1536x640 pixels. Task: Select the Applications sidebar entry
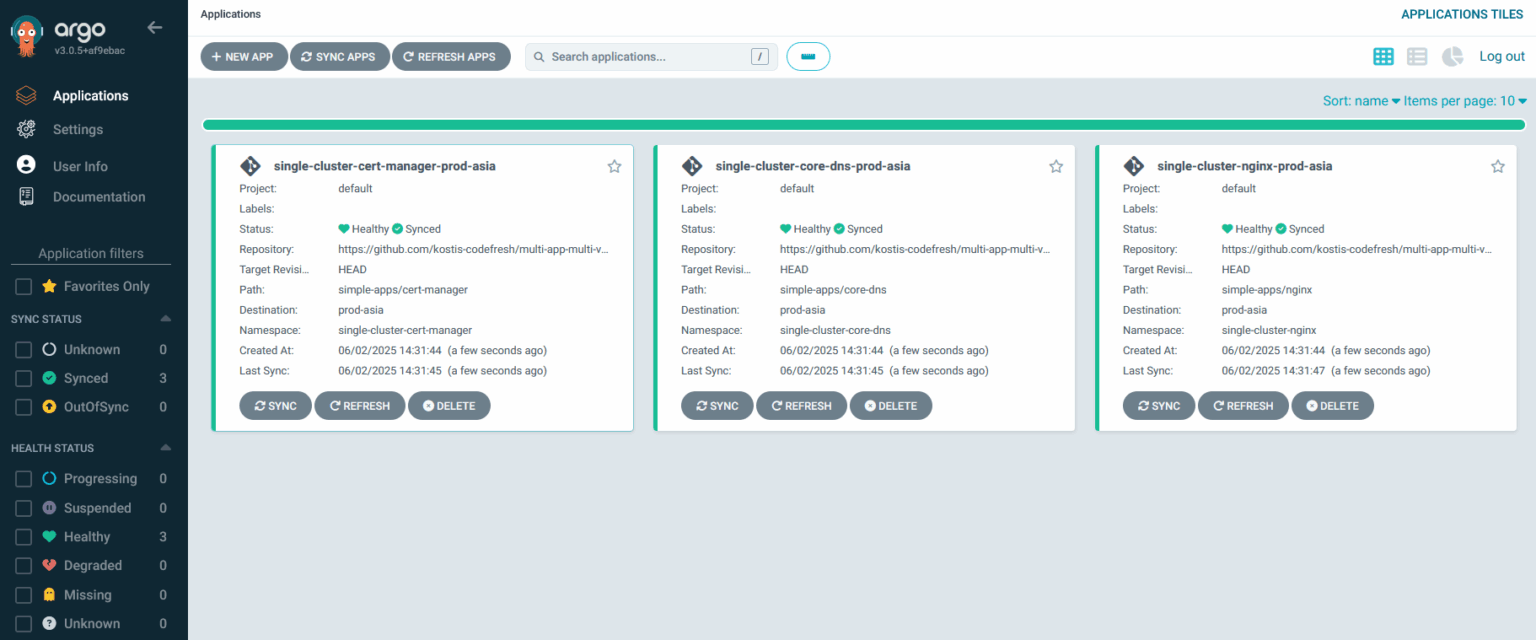click(90, 95)
